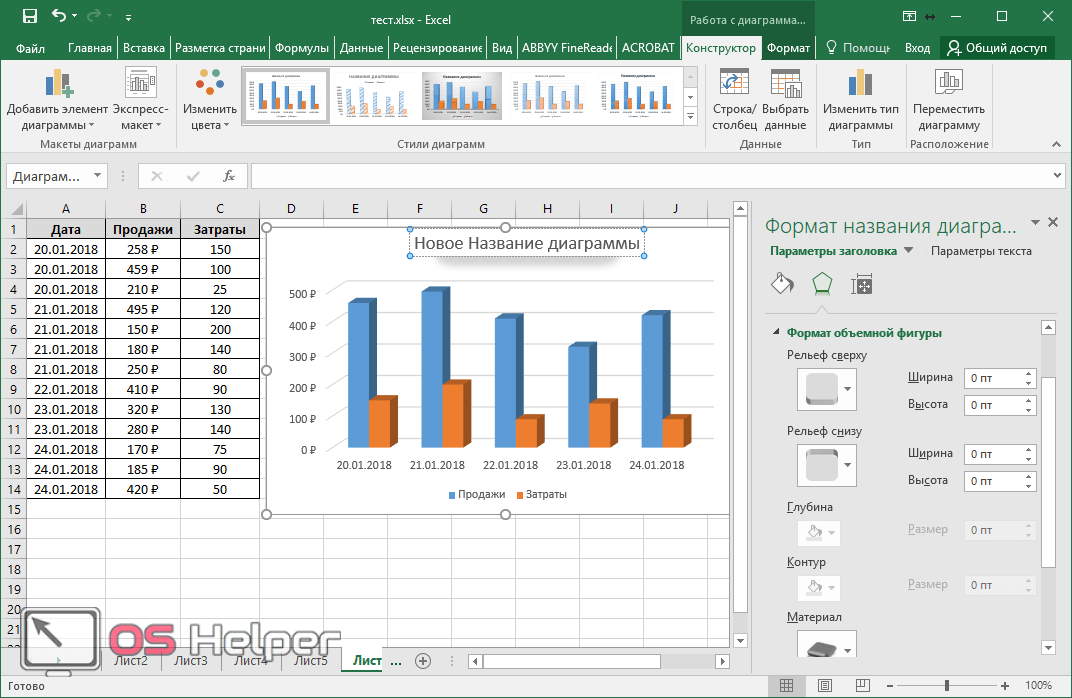The width and height of the screenshot is (1072, 698).
Task: Click Параметры текста link in pane
Action: point(981,251)
